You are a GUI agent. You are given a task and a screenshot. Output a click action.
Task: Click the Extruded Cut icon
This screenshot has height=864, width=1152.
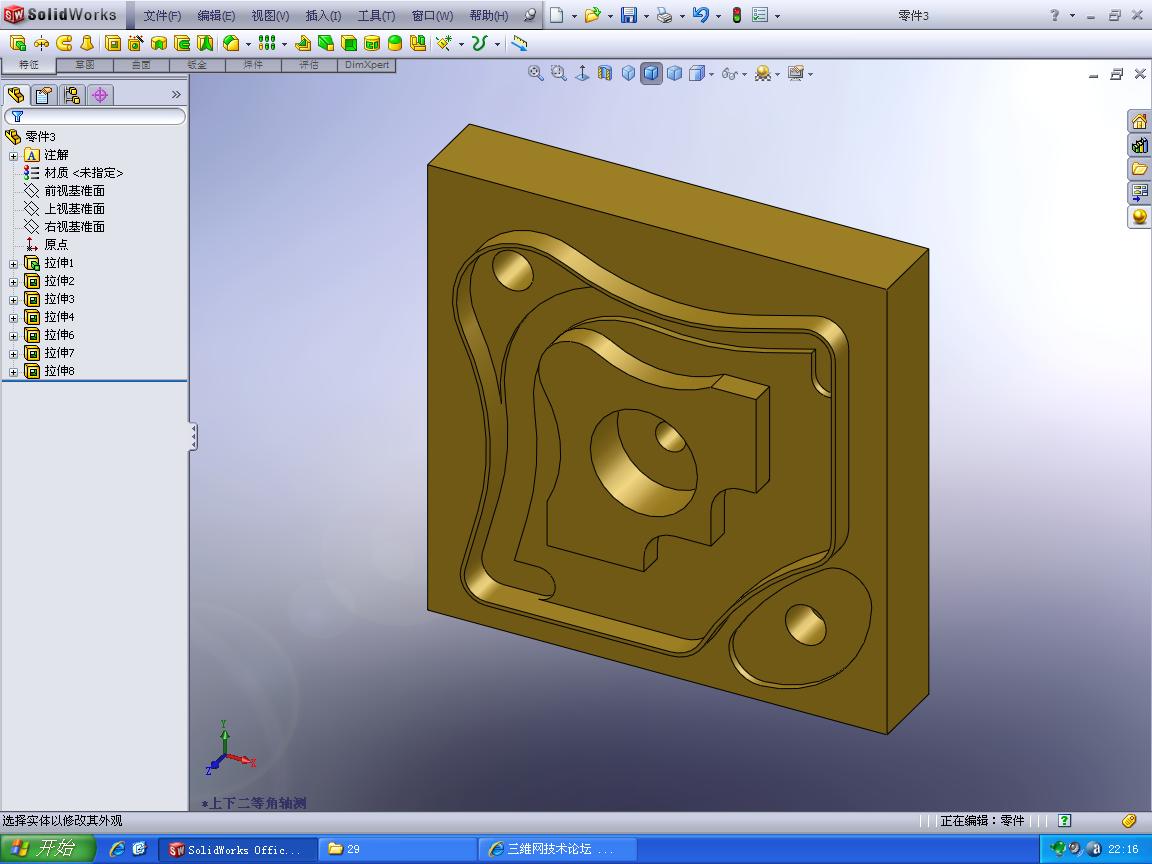tap(112, 43)
